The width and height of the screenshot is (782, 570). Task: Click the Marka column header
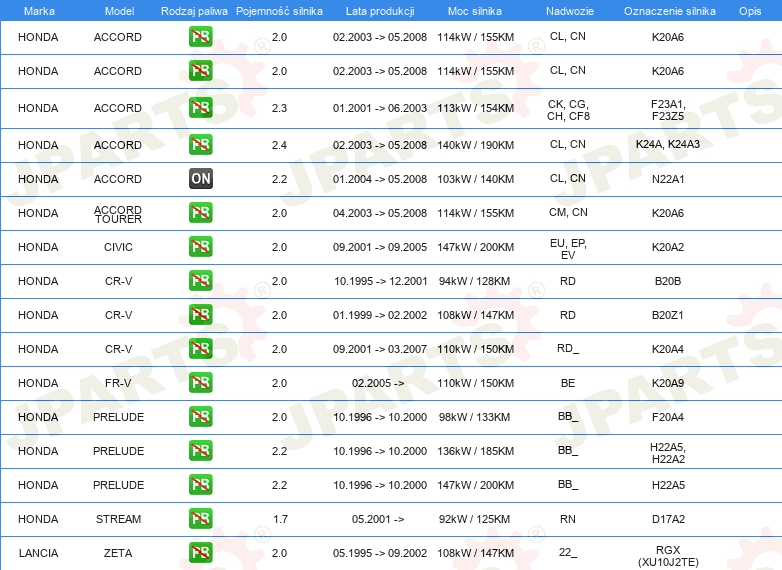pos(39,11)
